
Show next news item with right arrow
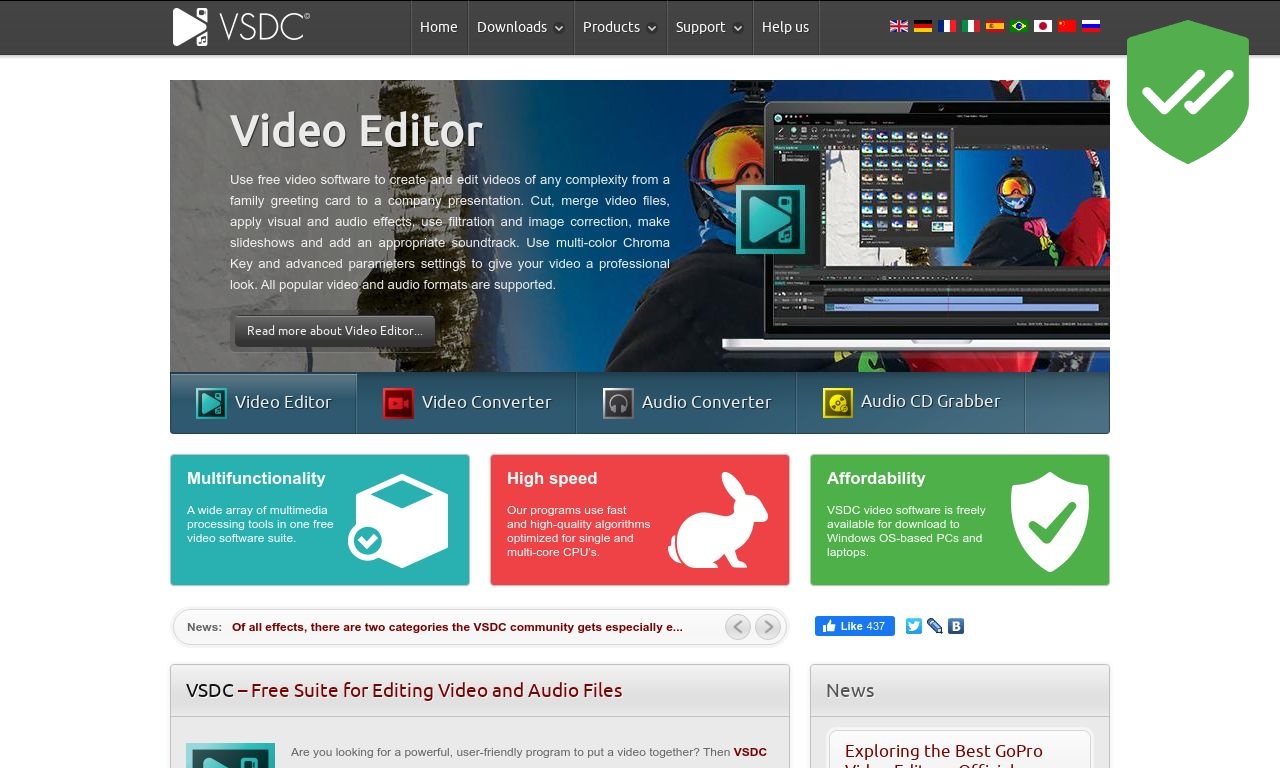point(768,627)
